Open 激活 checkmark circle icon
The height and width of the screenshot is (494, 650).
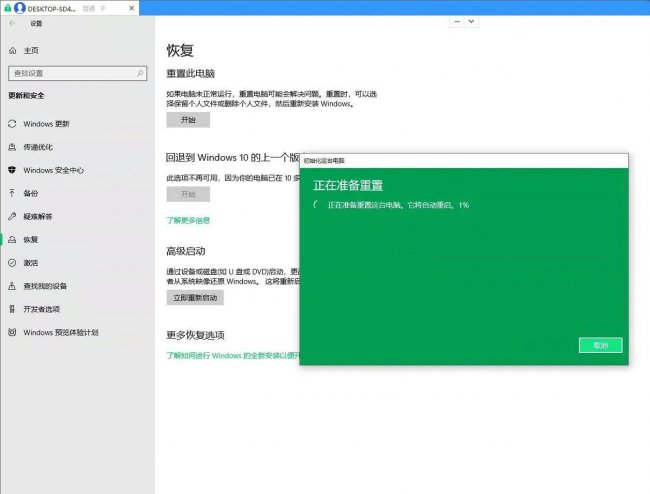point(12,263)
